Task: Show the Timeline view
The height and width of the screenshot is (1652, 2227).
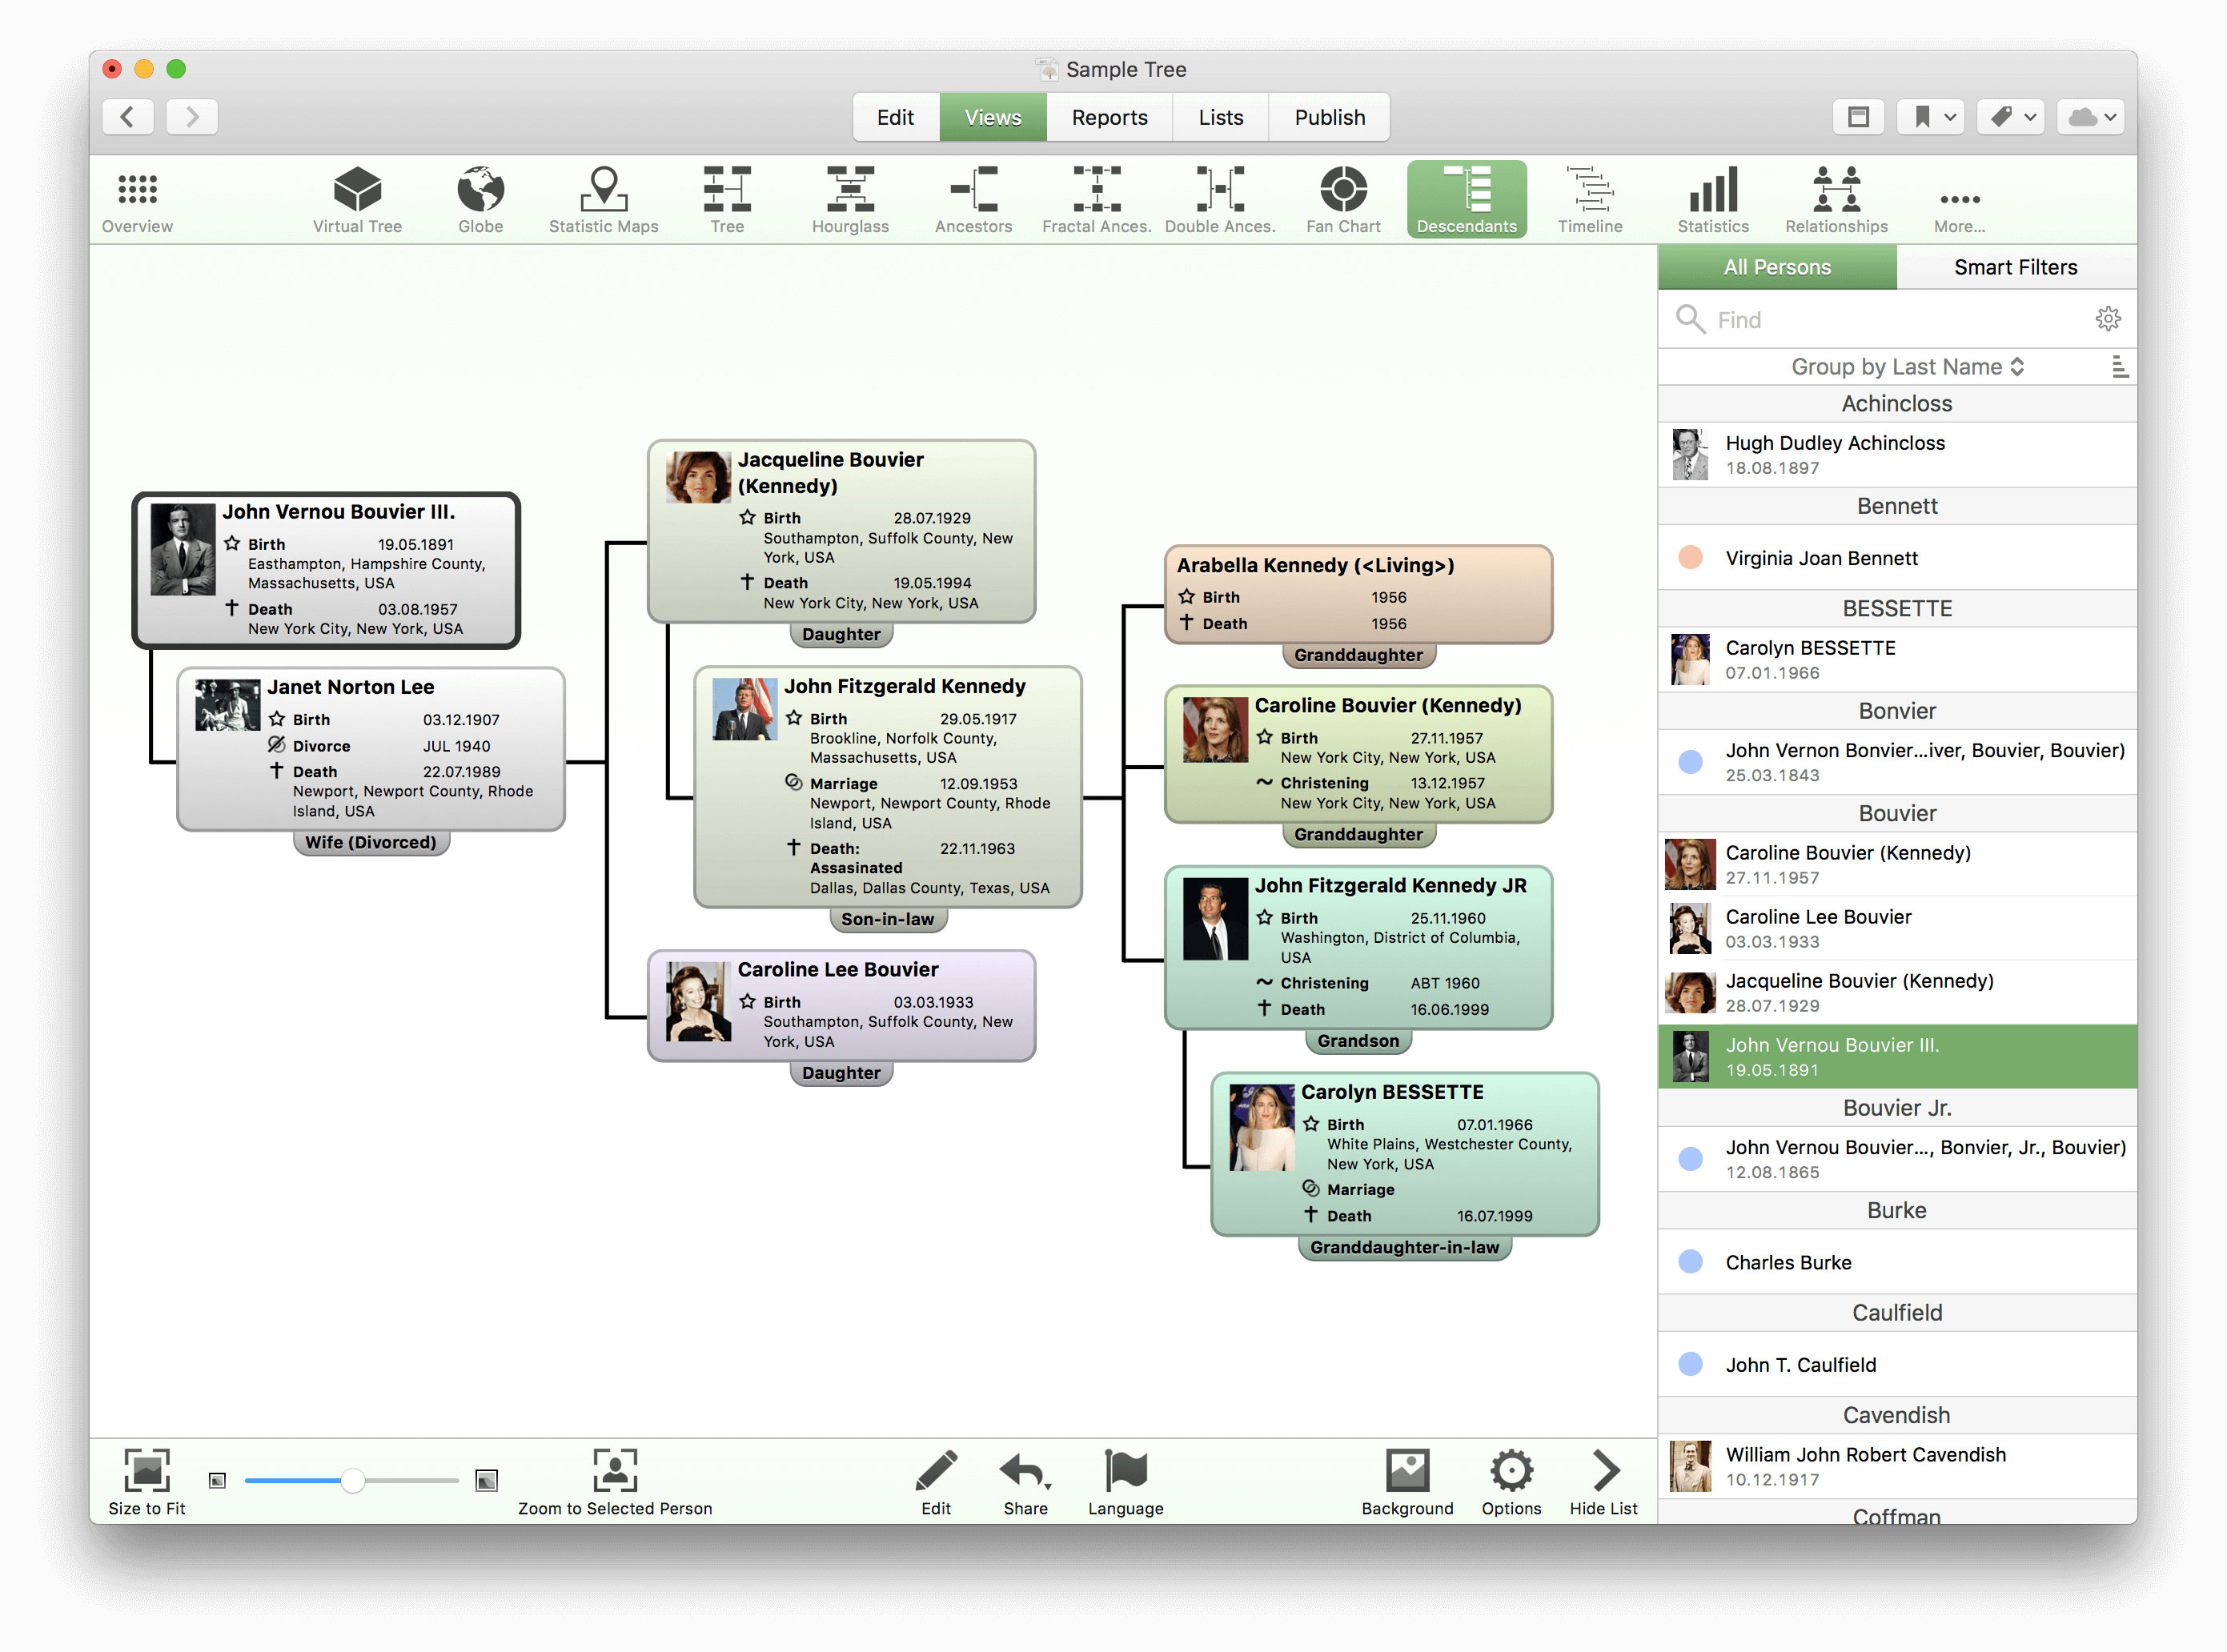Action: pyautogui.click(x=1589, y=199)
